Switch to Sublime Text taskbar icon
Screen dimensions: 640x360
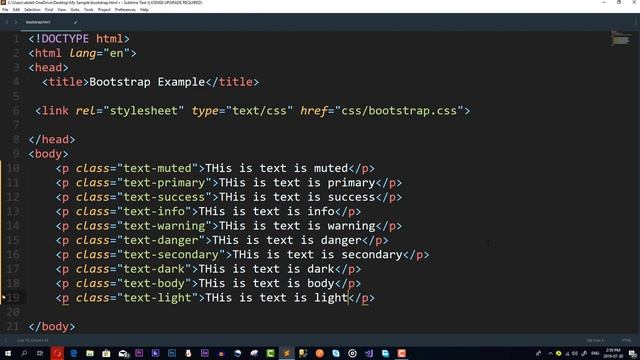(x=287, y=353)
